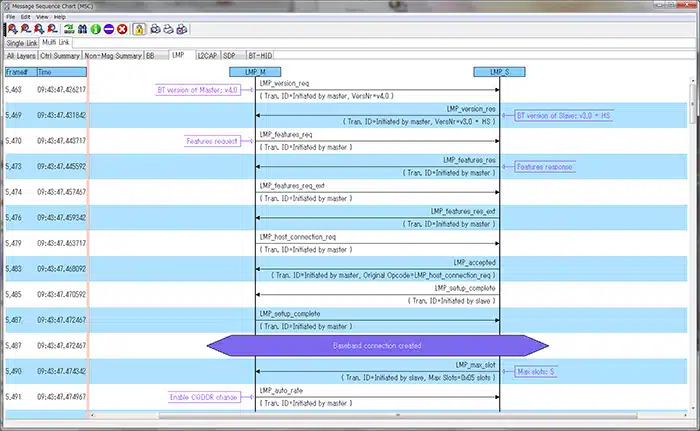Show the Ctrl Summary tab

pyautogui.click(x=59, y=56)
